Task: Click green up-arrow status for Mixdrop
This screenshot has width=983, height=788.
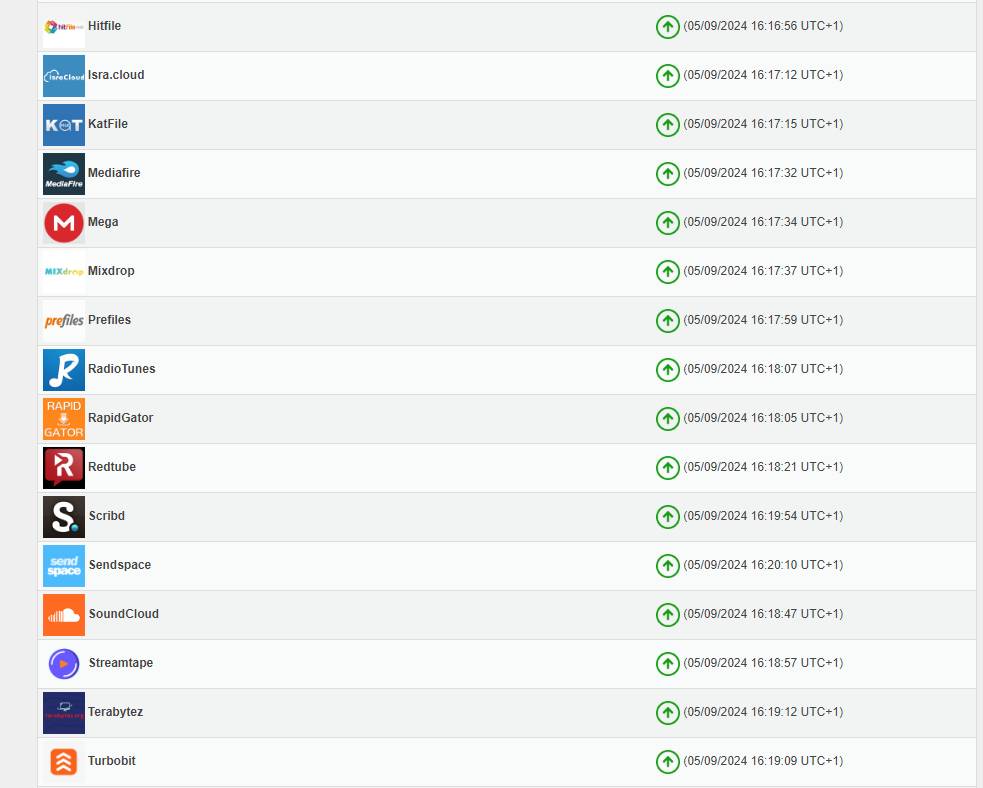Action: [x=668, y=271]
